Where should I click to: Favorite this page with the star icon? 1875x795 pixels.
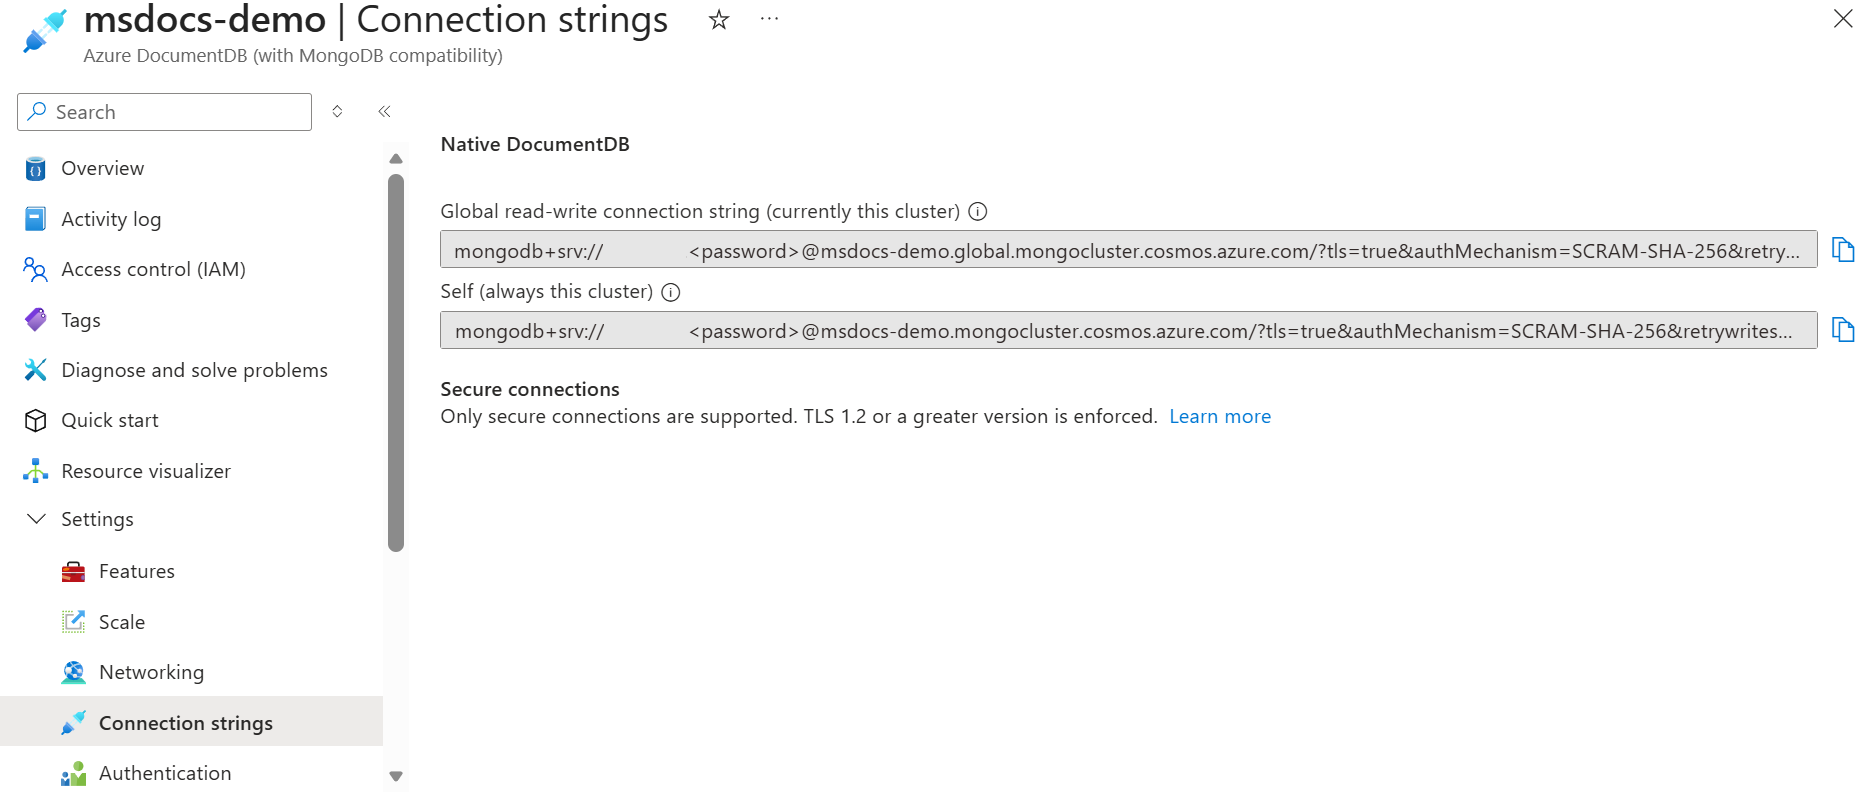(718, 19)
